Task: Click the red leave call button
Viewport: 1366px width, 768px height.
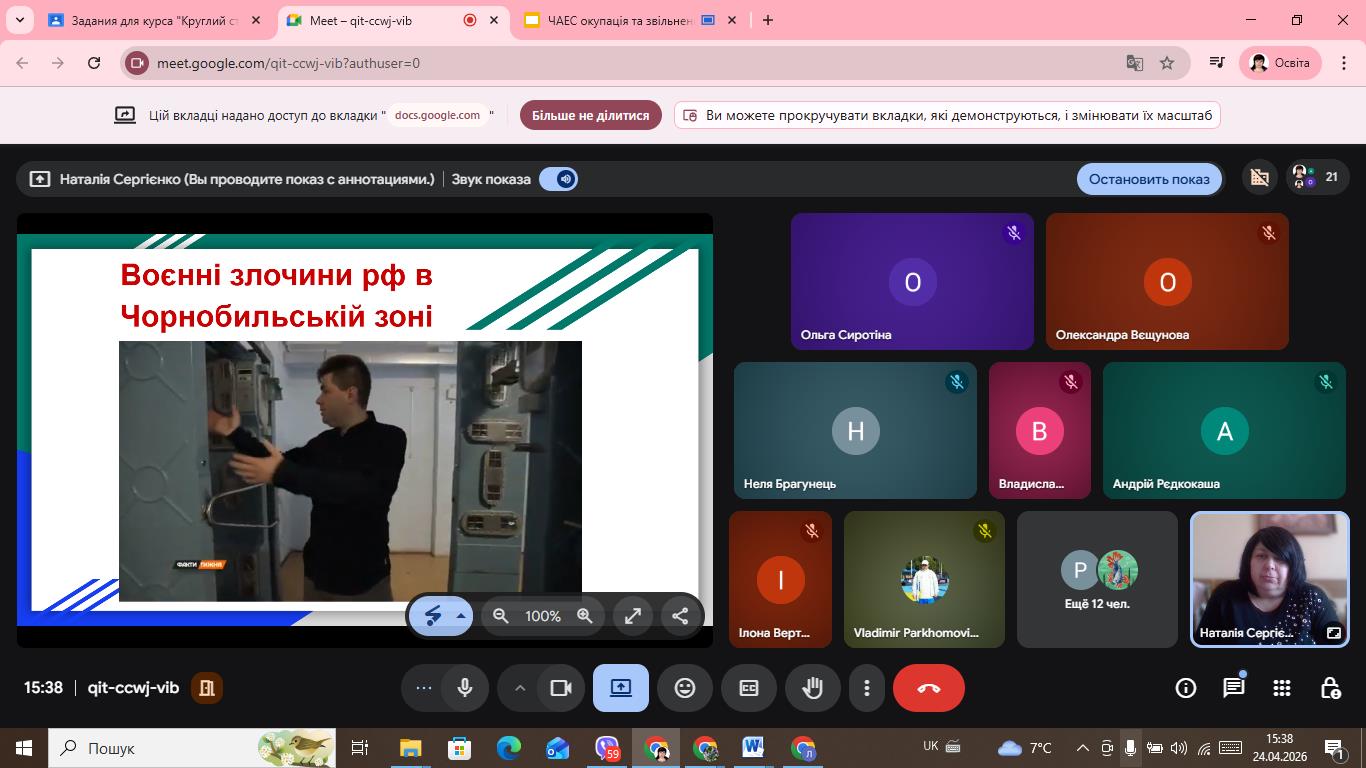Action: 928,688
